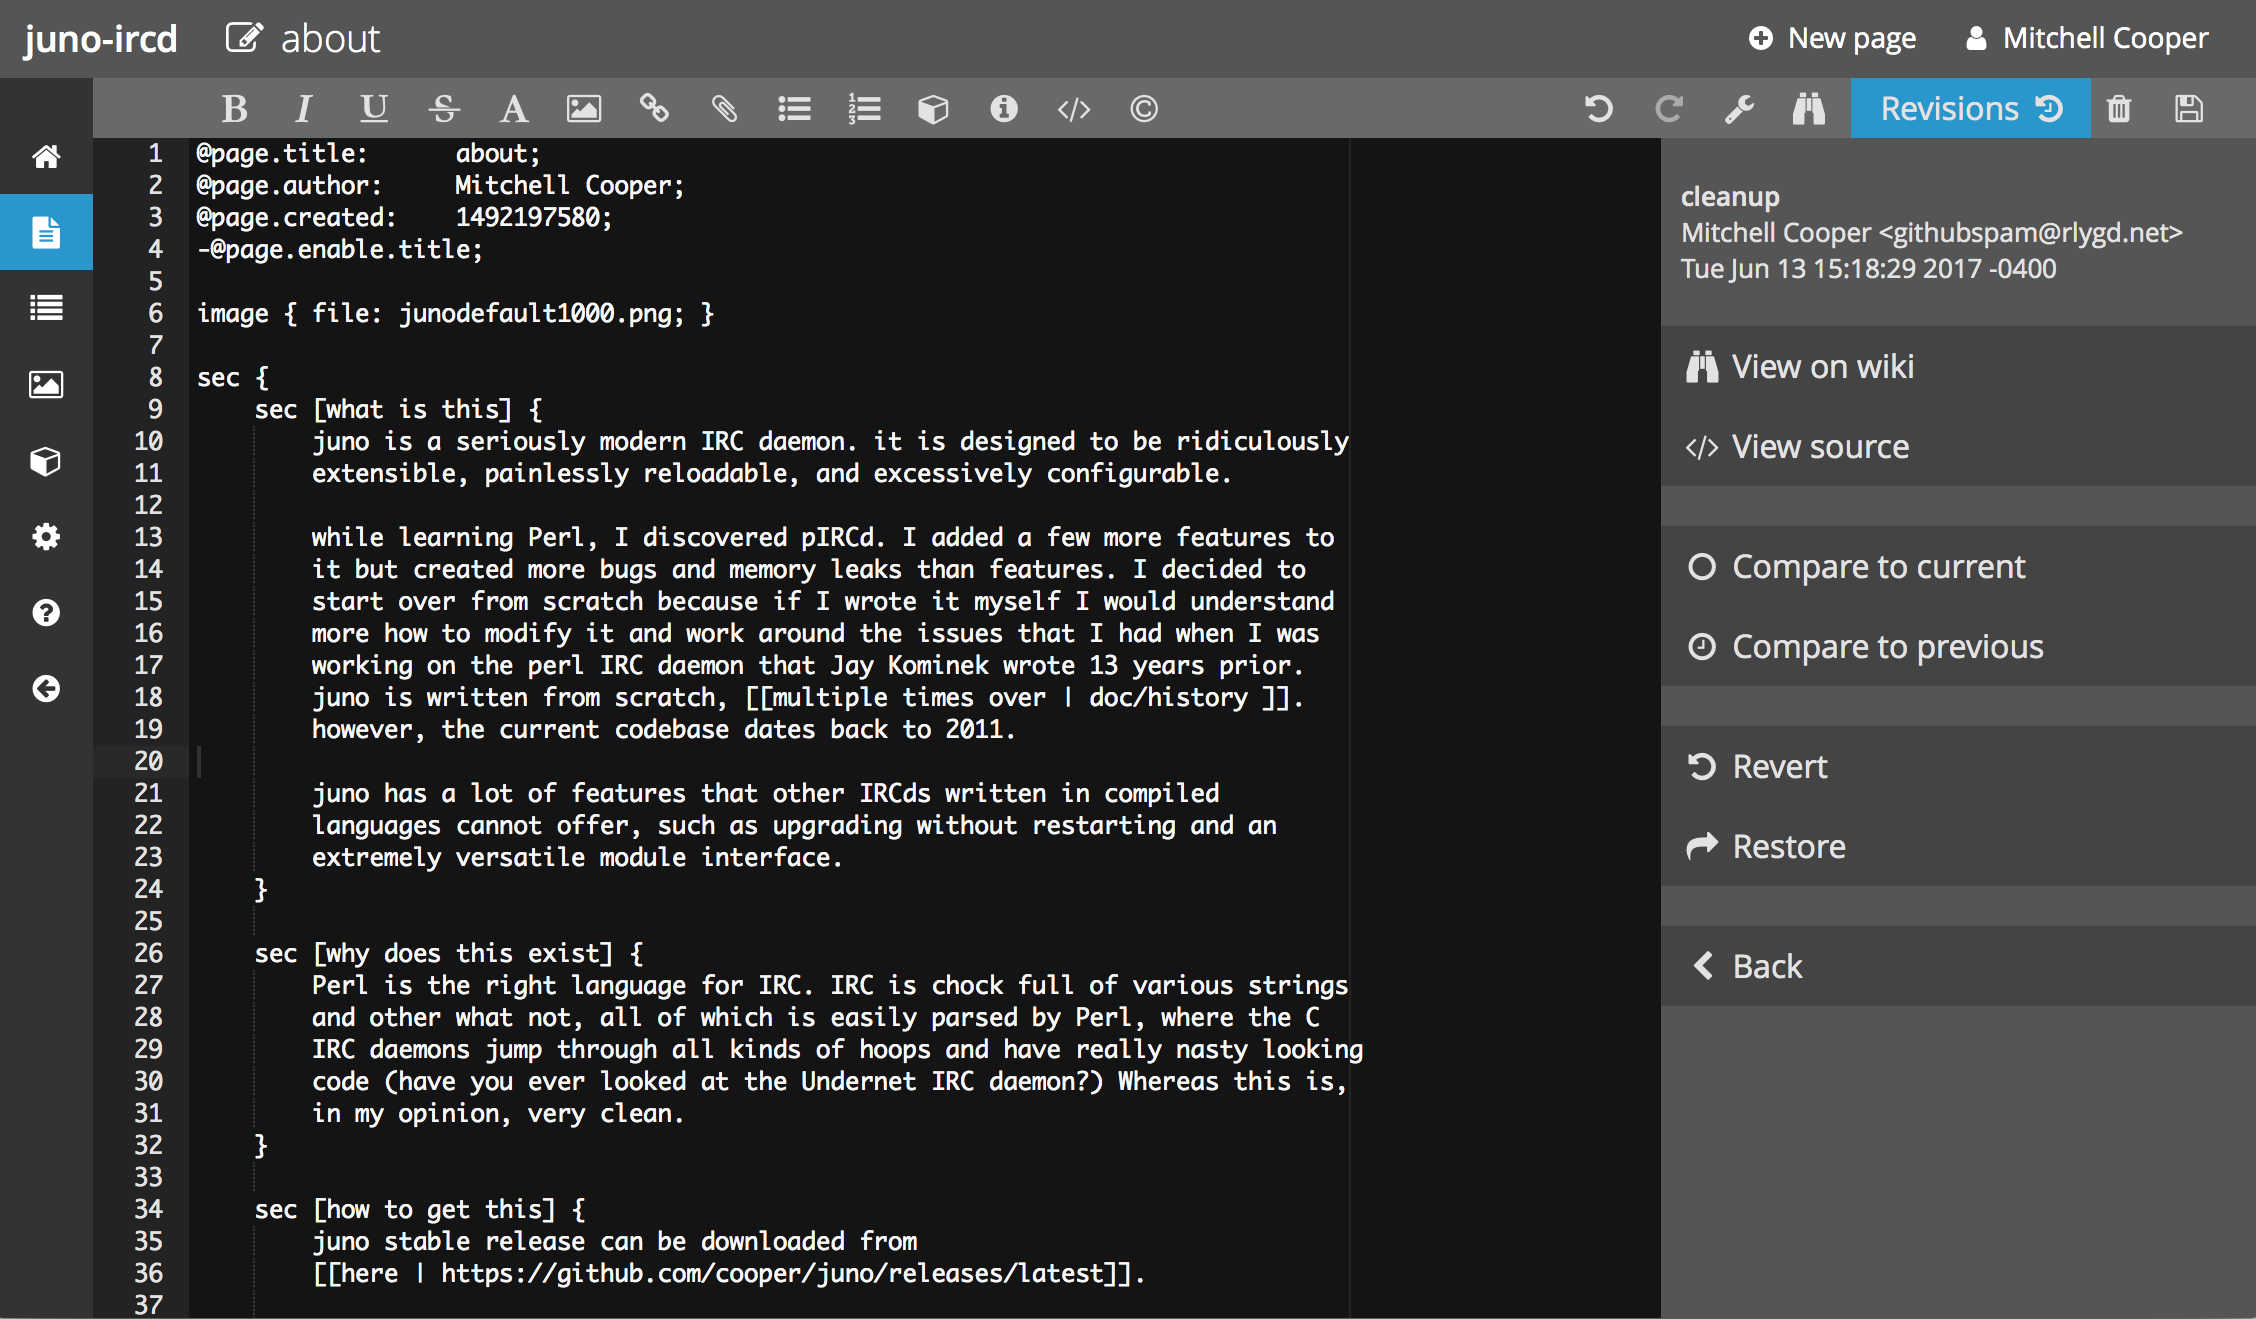Click the sec [what is this] line
Screen dimensions: 2256x1319
[x=399, y=409]
